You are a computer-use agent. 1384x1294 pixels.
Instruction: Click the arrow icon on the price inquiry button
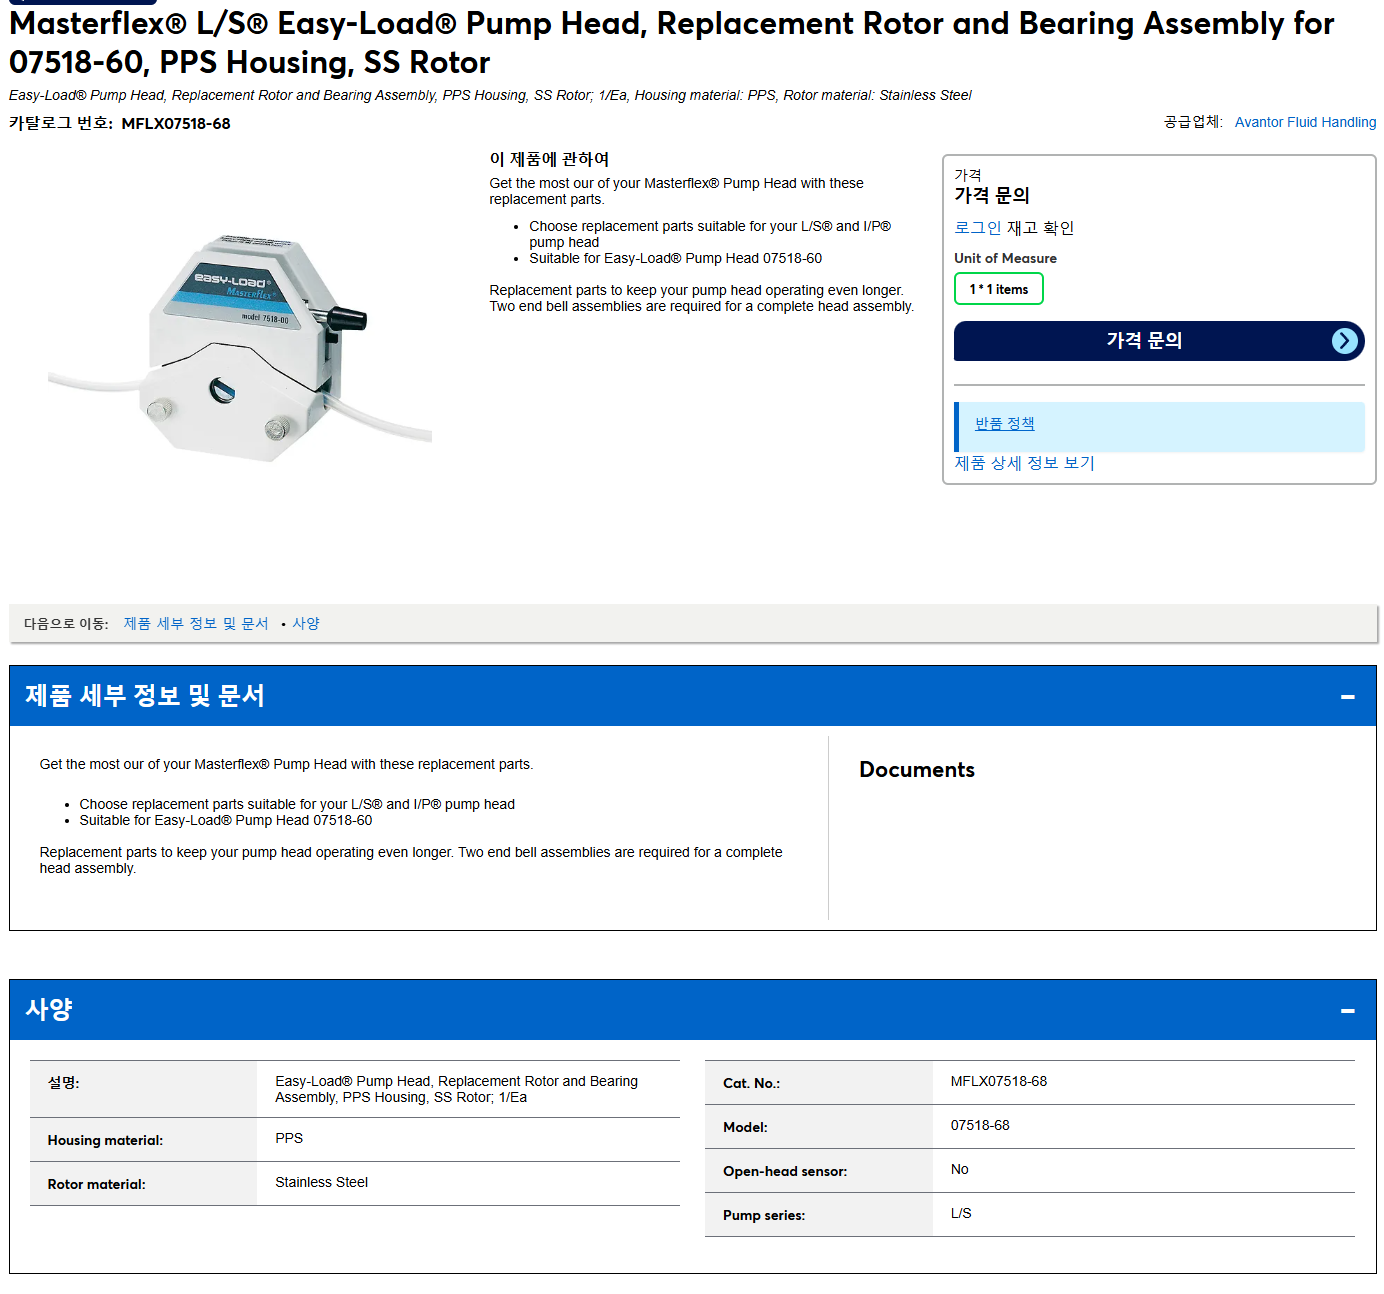(1345, 341)
